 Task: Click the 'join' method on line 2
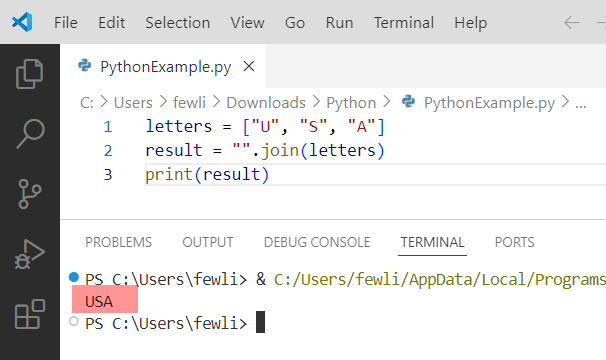(x=280, y=150)
